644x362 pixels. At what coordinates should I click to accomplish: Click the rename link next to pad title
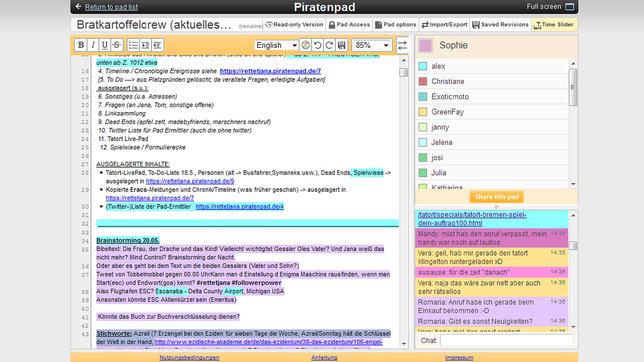(250, 26)
